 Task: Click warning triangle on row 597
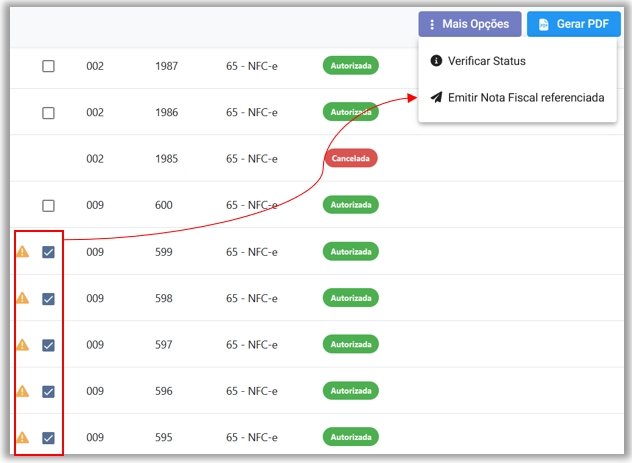(22, 344)
